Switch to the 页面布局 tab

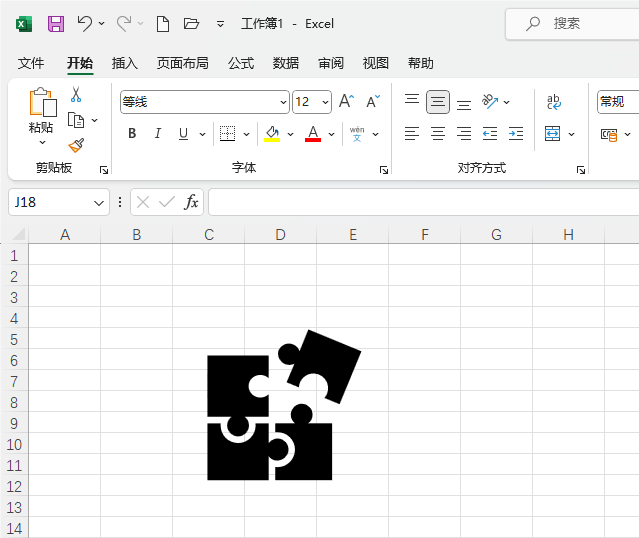click(x=183, y=63)
